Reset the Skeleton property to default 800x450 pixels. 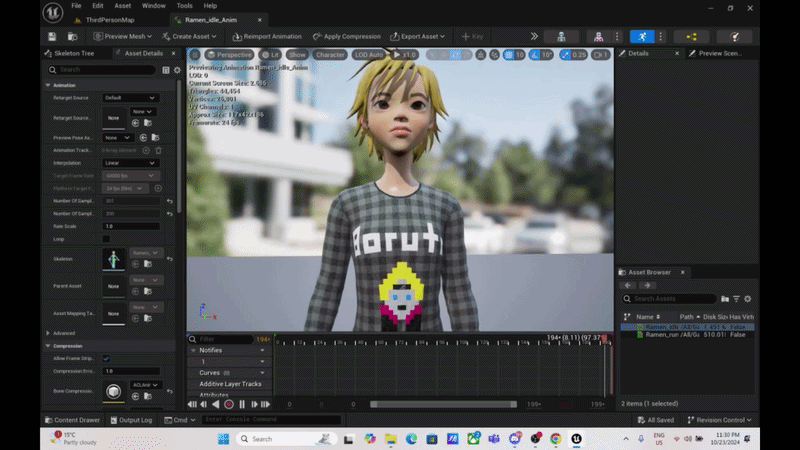pos(170,259)
